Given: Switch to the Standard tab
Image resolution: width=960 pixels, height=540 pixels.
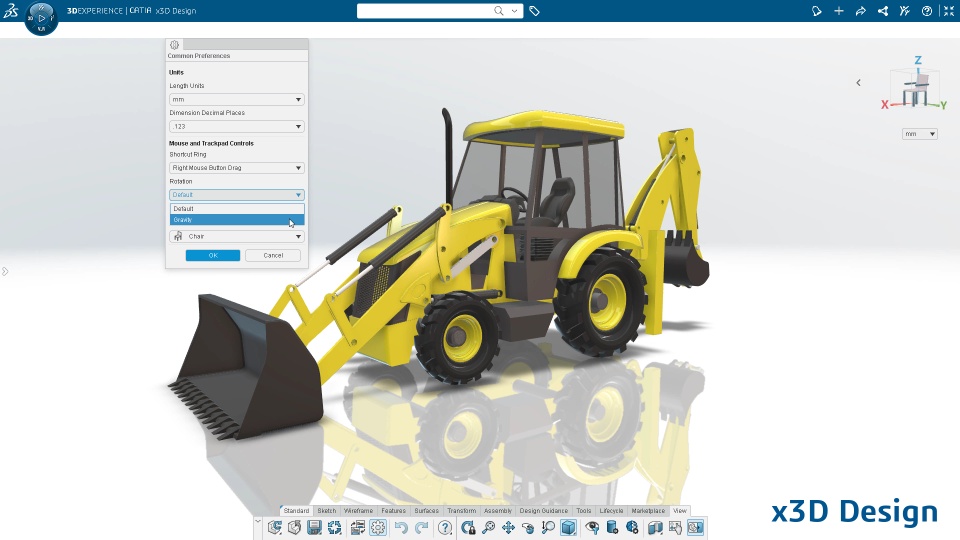Looking at the screenshot, I should 296,511.
